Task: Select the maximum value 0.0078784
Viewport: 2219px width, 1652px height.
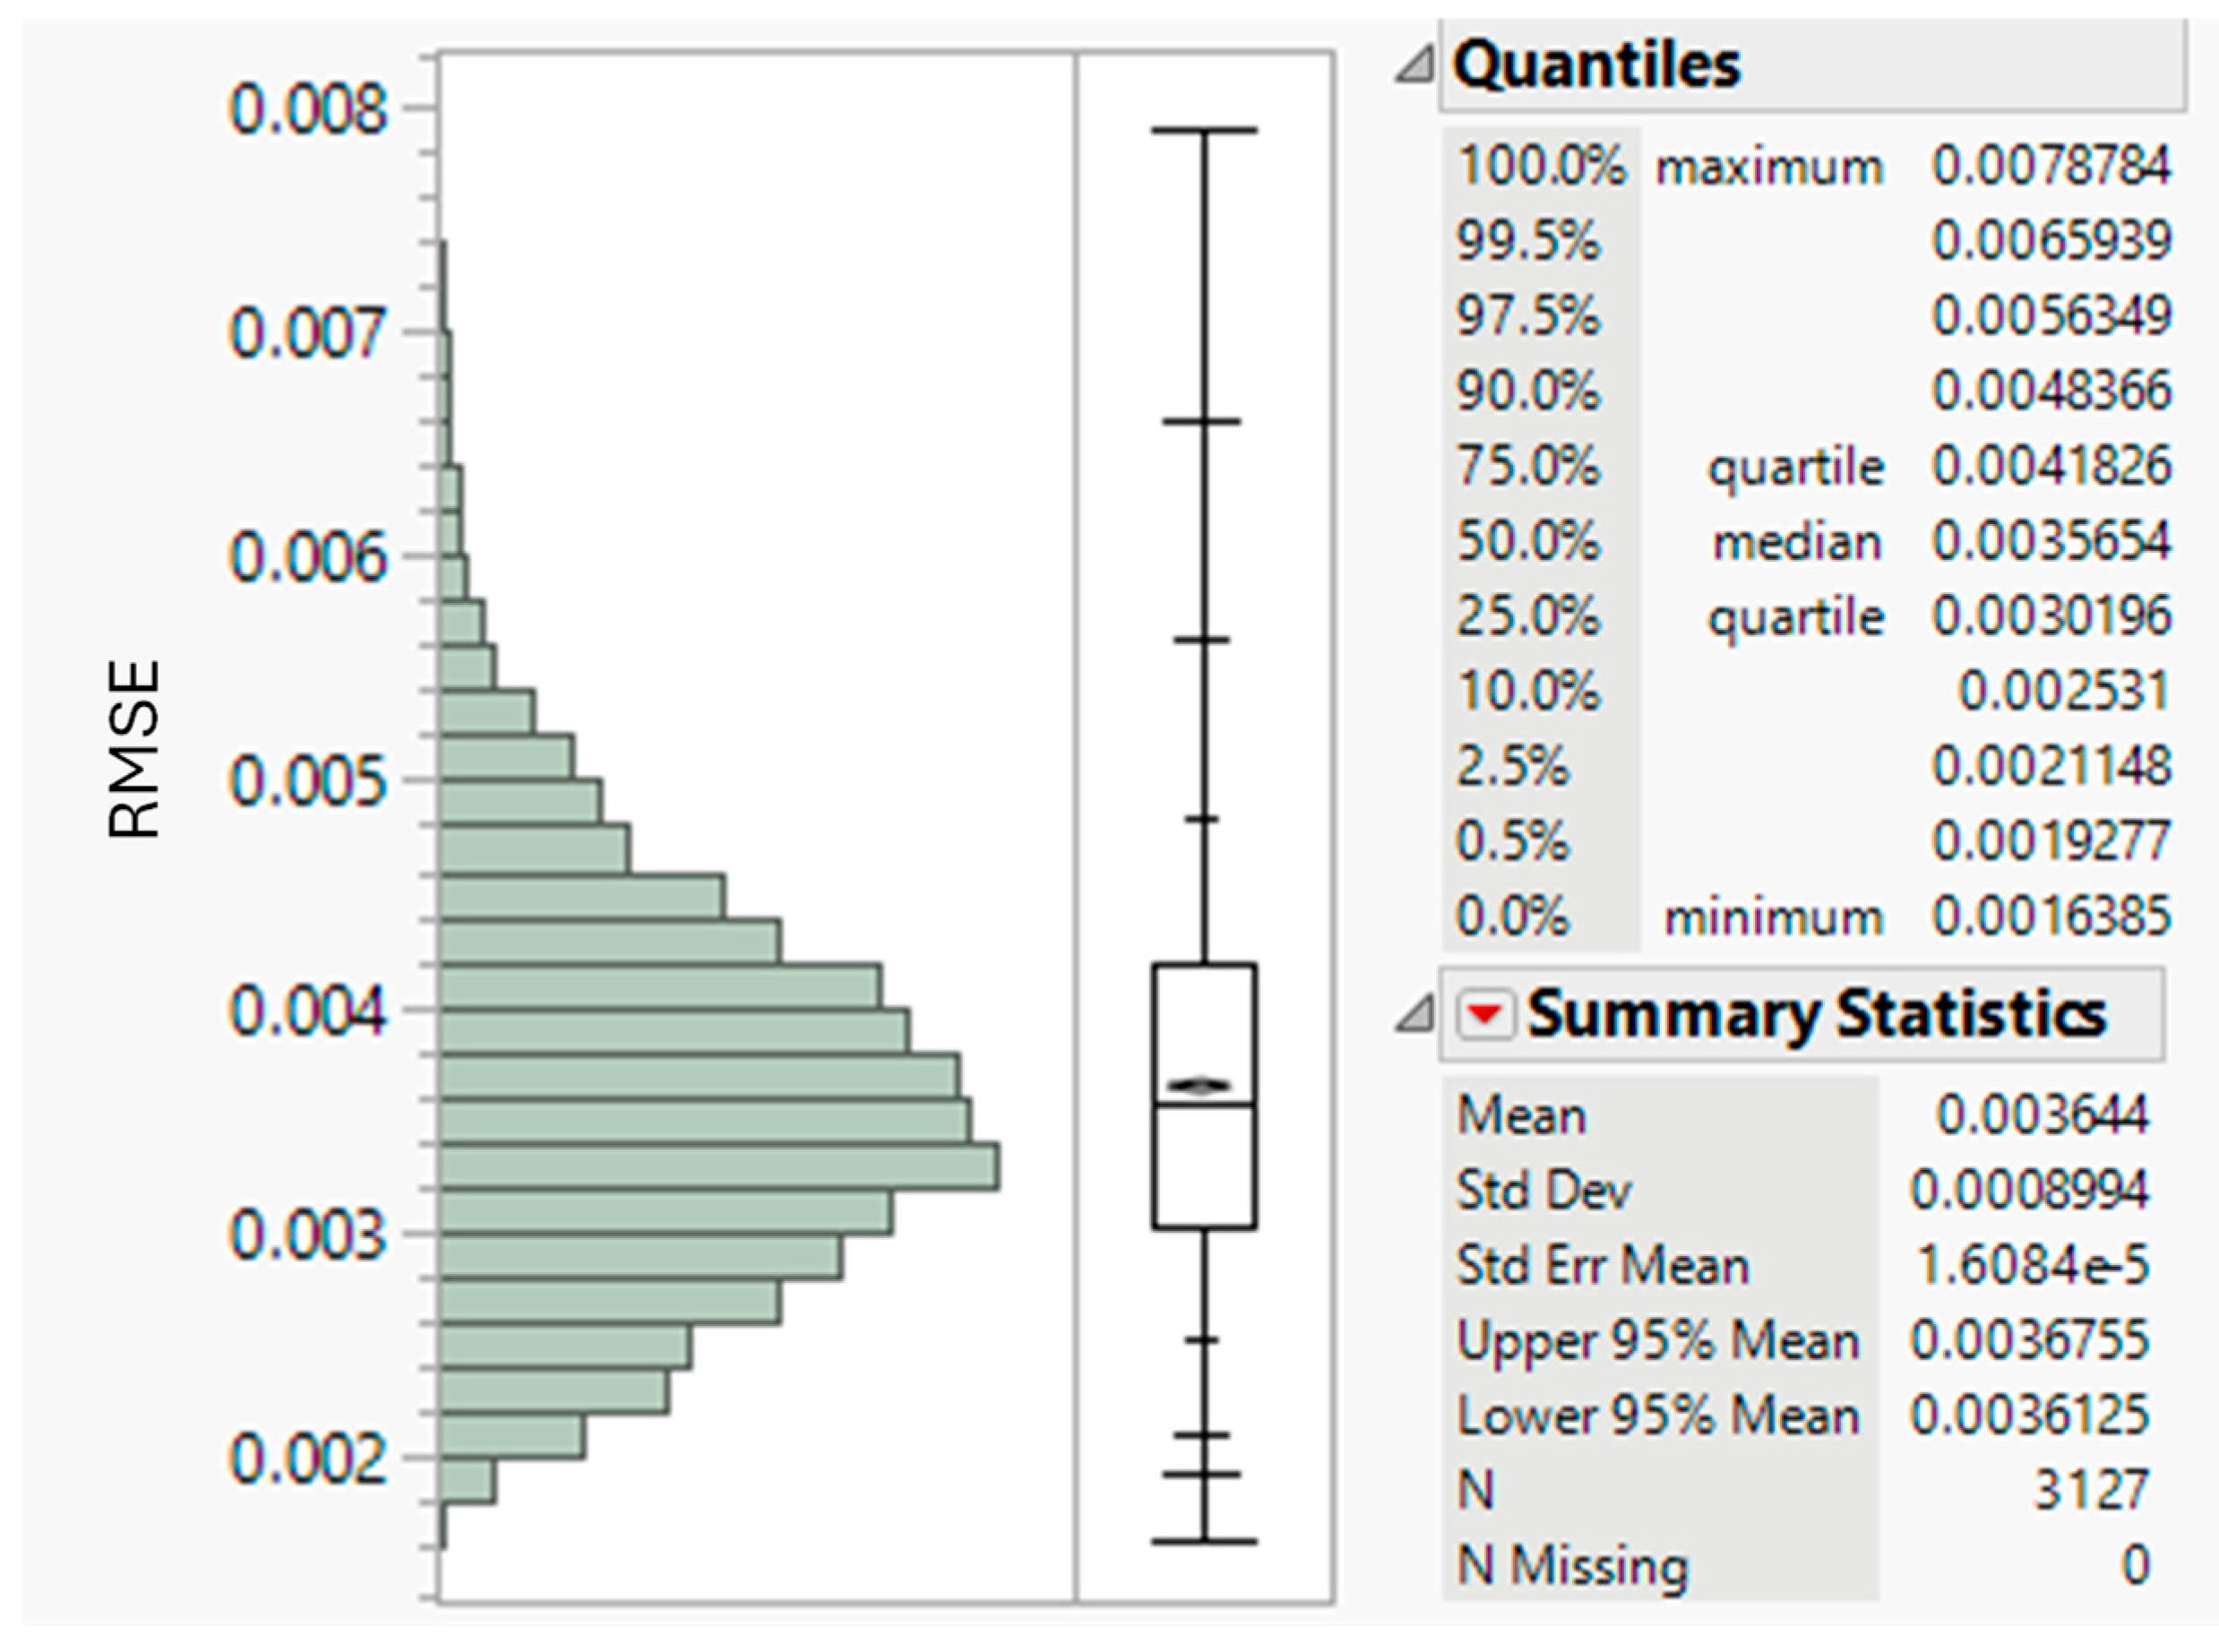Action: pyautogui.click(x=2051, y=166)
